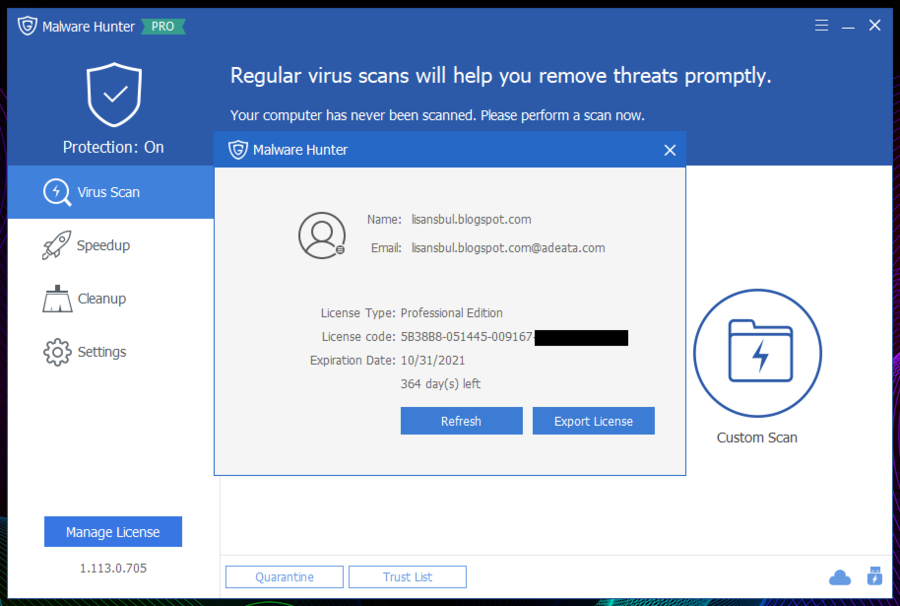Start a Custom Scan via folder icon
900x606 pixels.
758,353
